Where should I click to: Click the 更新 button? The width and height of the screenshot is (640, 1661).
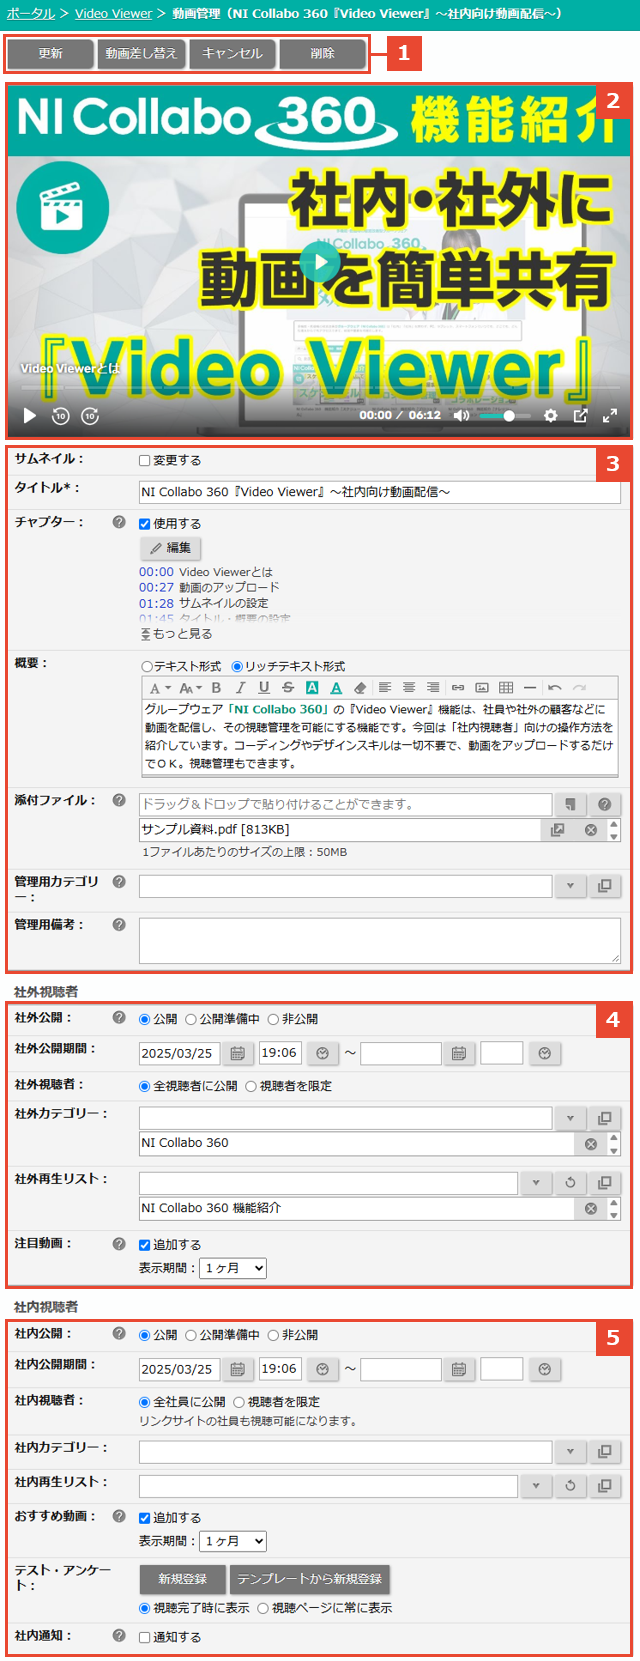(51, 54)
